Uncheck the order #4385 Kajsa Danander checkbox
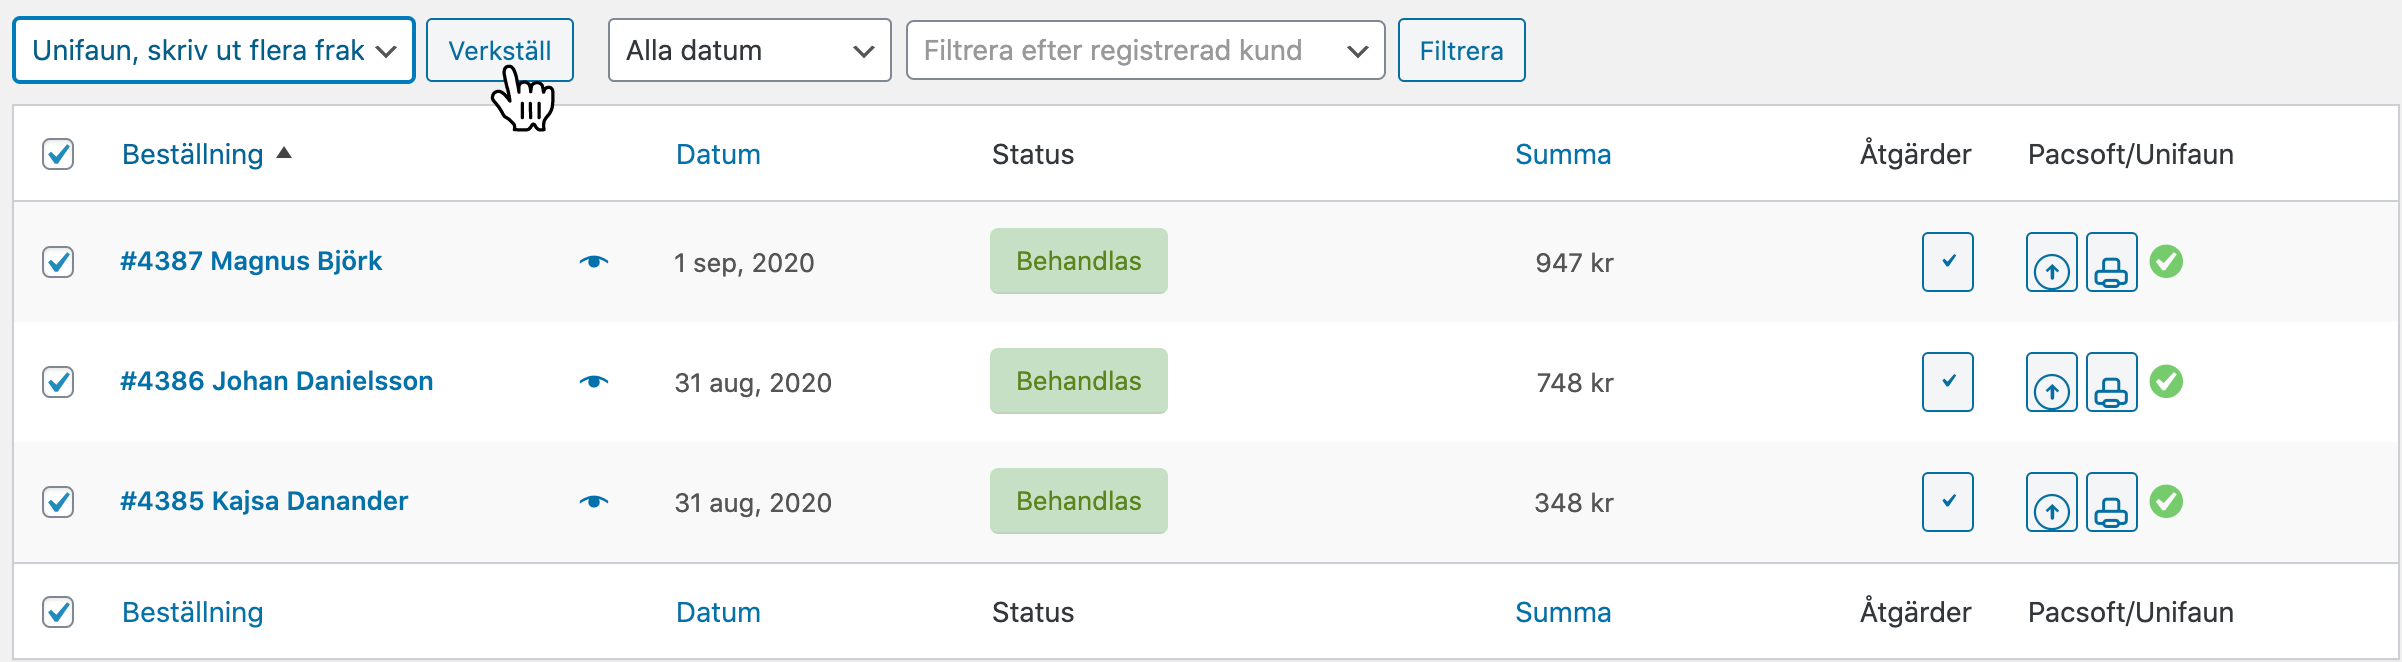2402x662 pixels. 58,502
